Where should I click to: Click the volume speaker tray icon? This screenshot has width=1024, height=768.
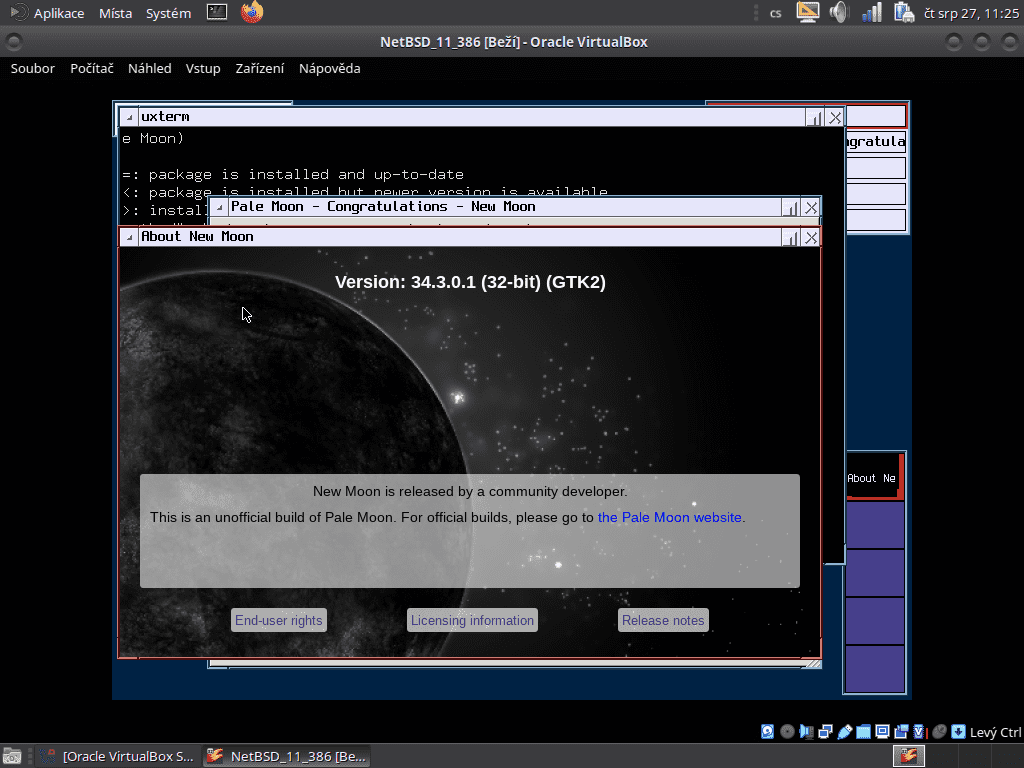839,12
